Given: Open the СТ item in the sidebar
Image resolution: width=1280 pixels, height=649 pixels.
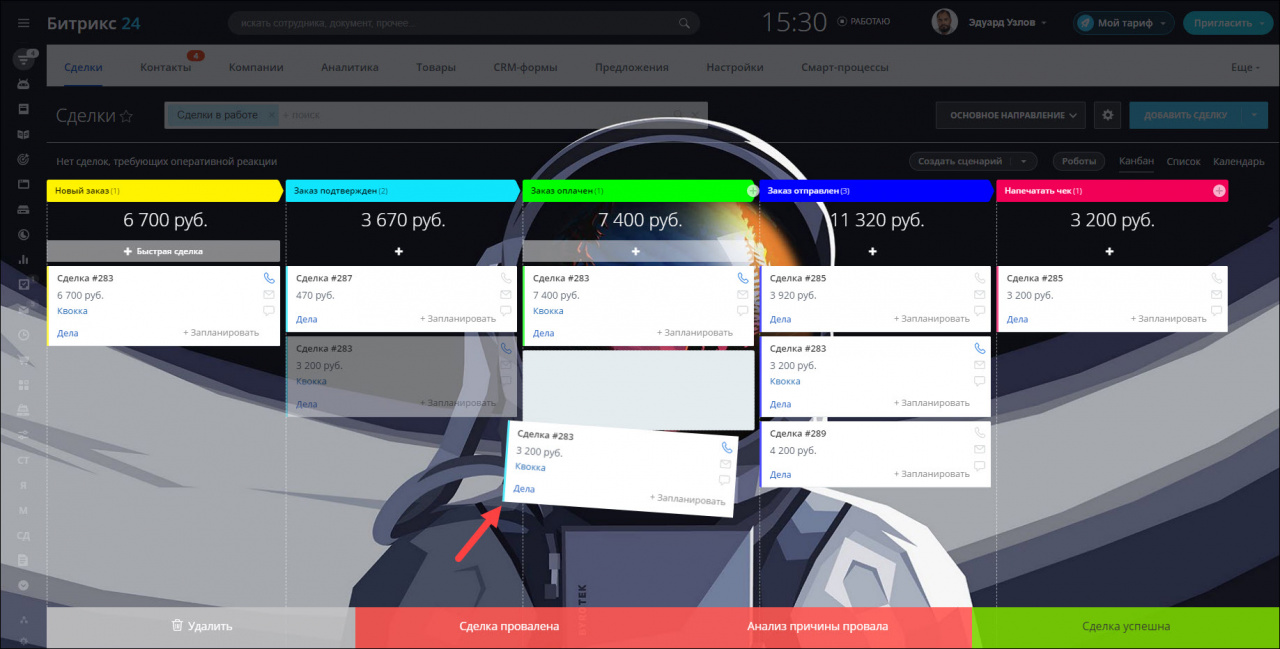Looking at the screenshot, I should tap(23, 460).
